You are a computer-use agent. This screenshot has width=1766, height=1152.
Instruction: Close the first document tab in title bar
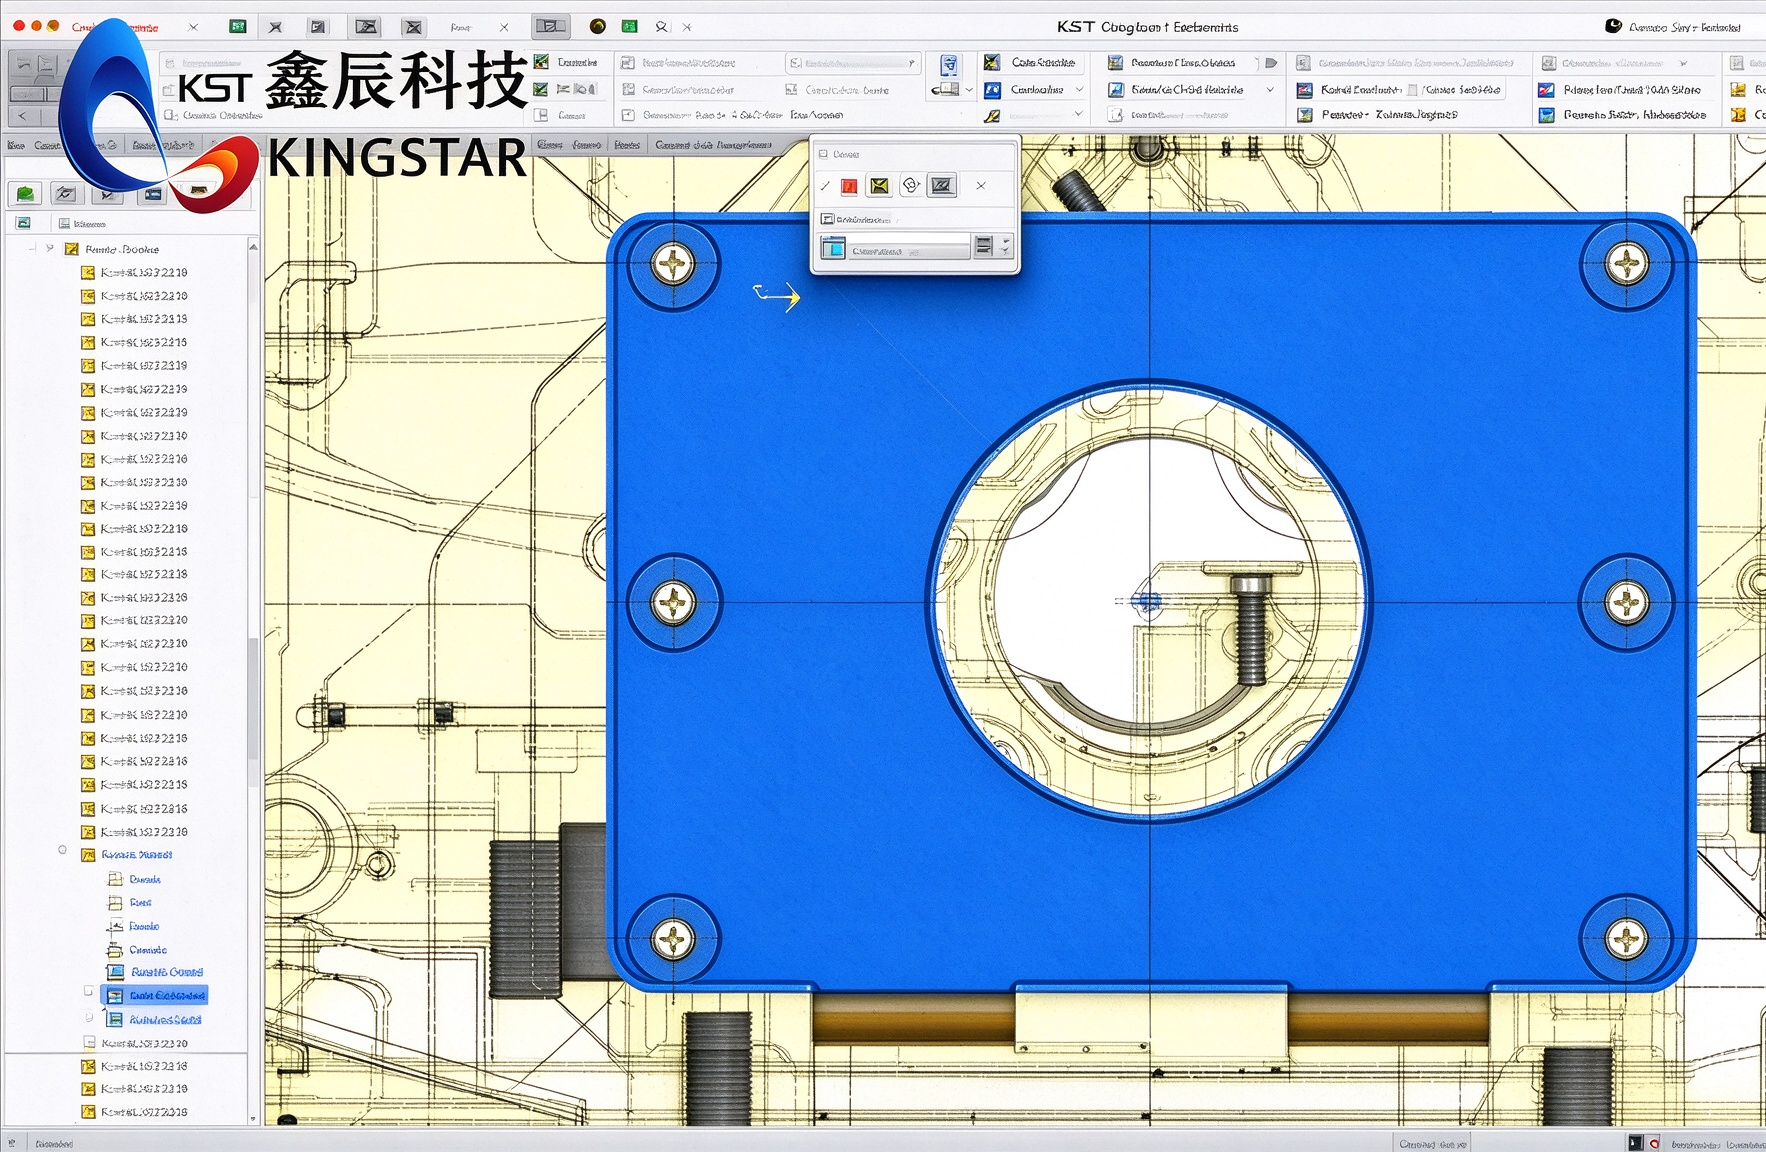point(193,27)
